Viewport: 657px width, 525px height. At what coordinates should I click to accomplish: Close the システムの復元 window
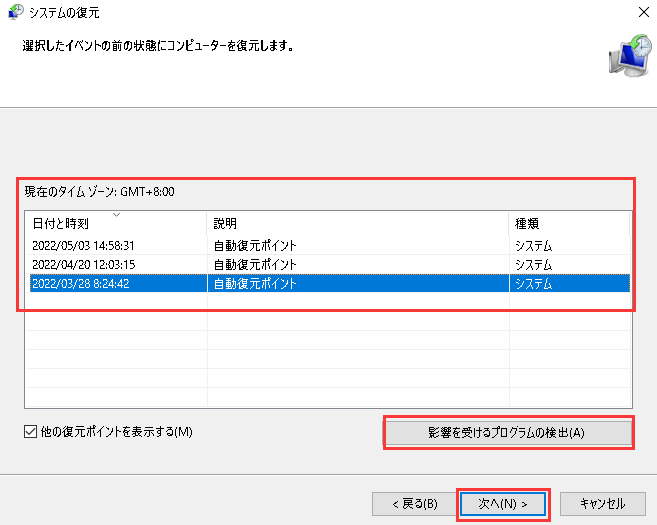(x=644, y=12)
